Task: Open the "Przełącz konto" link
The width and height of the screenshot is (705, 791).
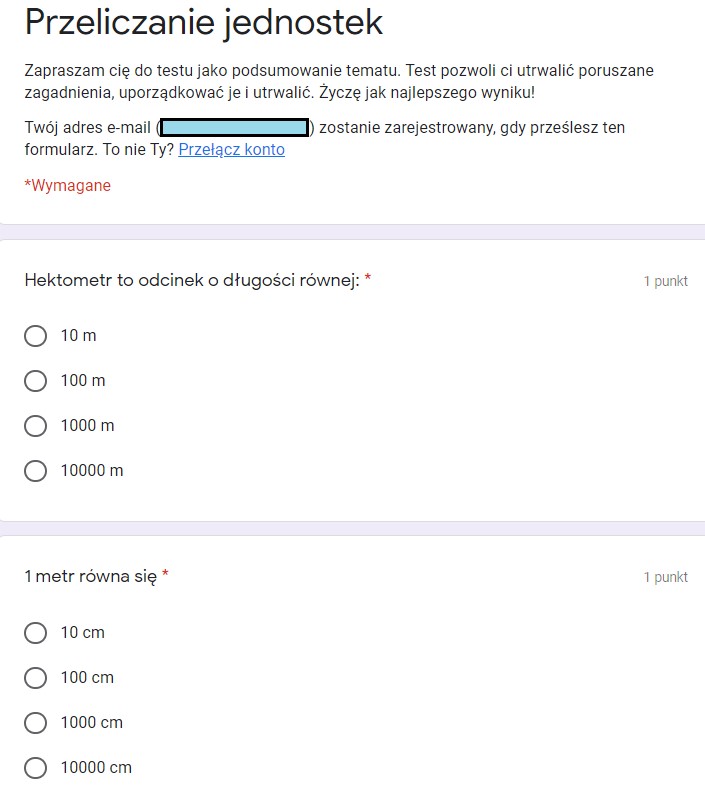Action: coord(231,150)
